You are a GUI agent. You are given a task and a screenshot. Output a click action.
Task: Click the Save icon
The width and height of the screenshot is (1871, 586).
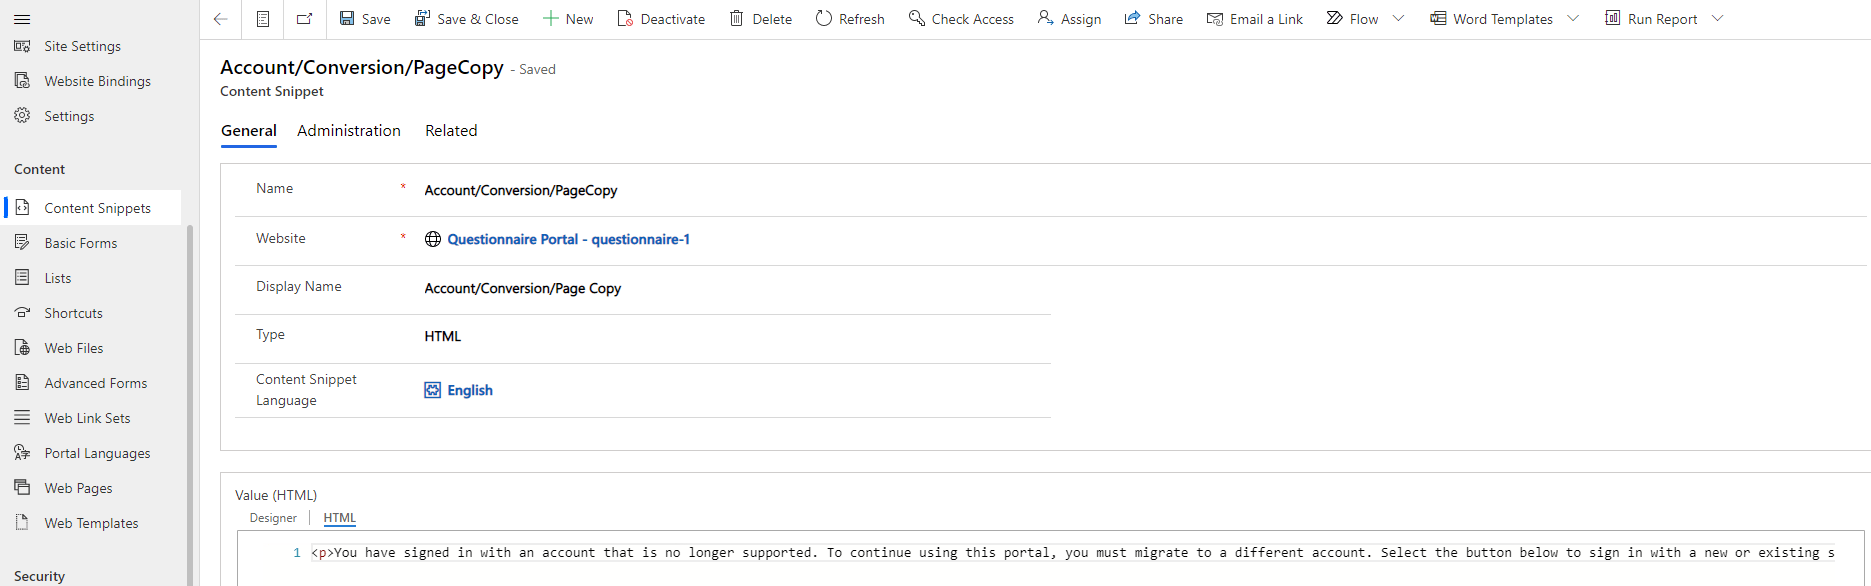click(347, 19)
